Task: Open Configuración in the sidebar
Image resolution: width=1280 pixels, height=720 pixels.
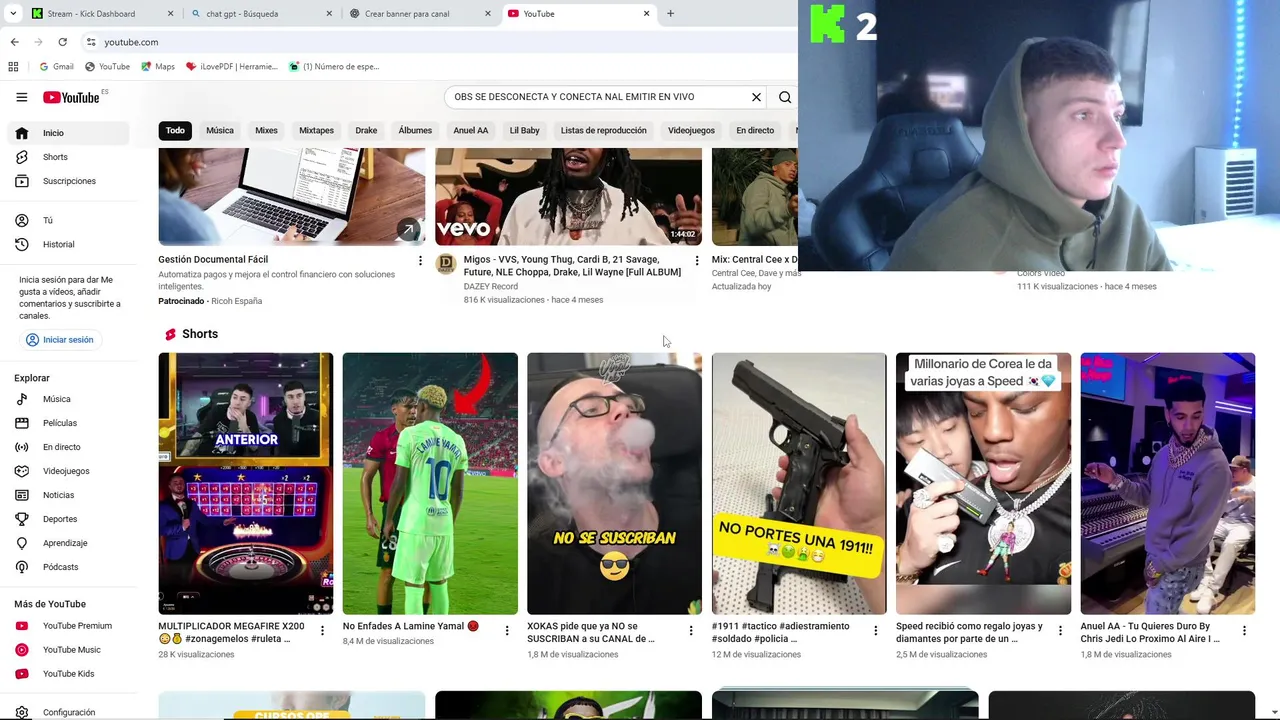Action: [x=69, y=712]
